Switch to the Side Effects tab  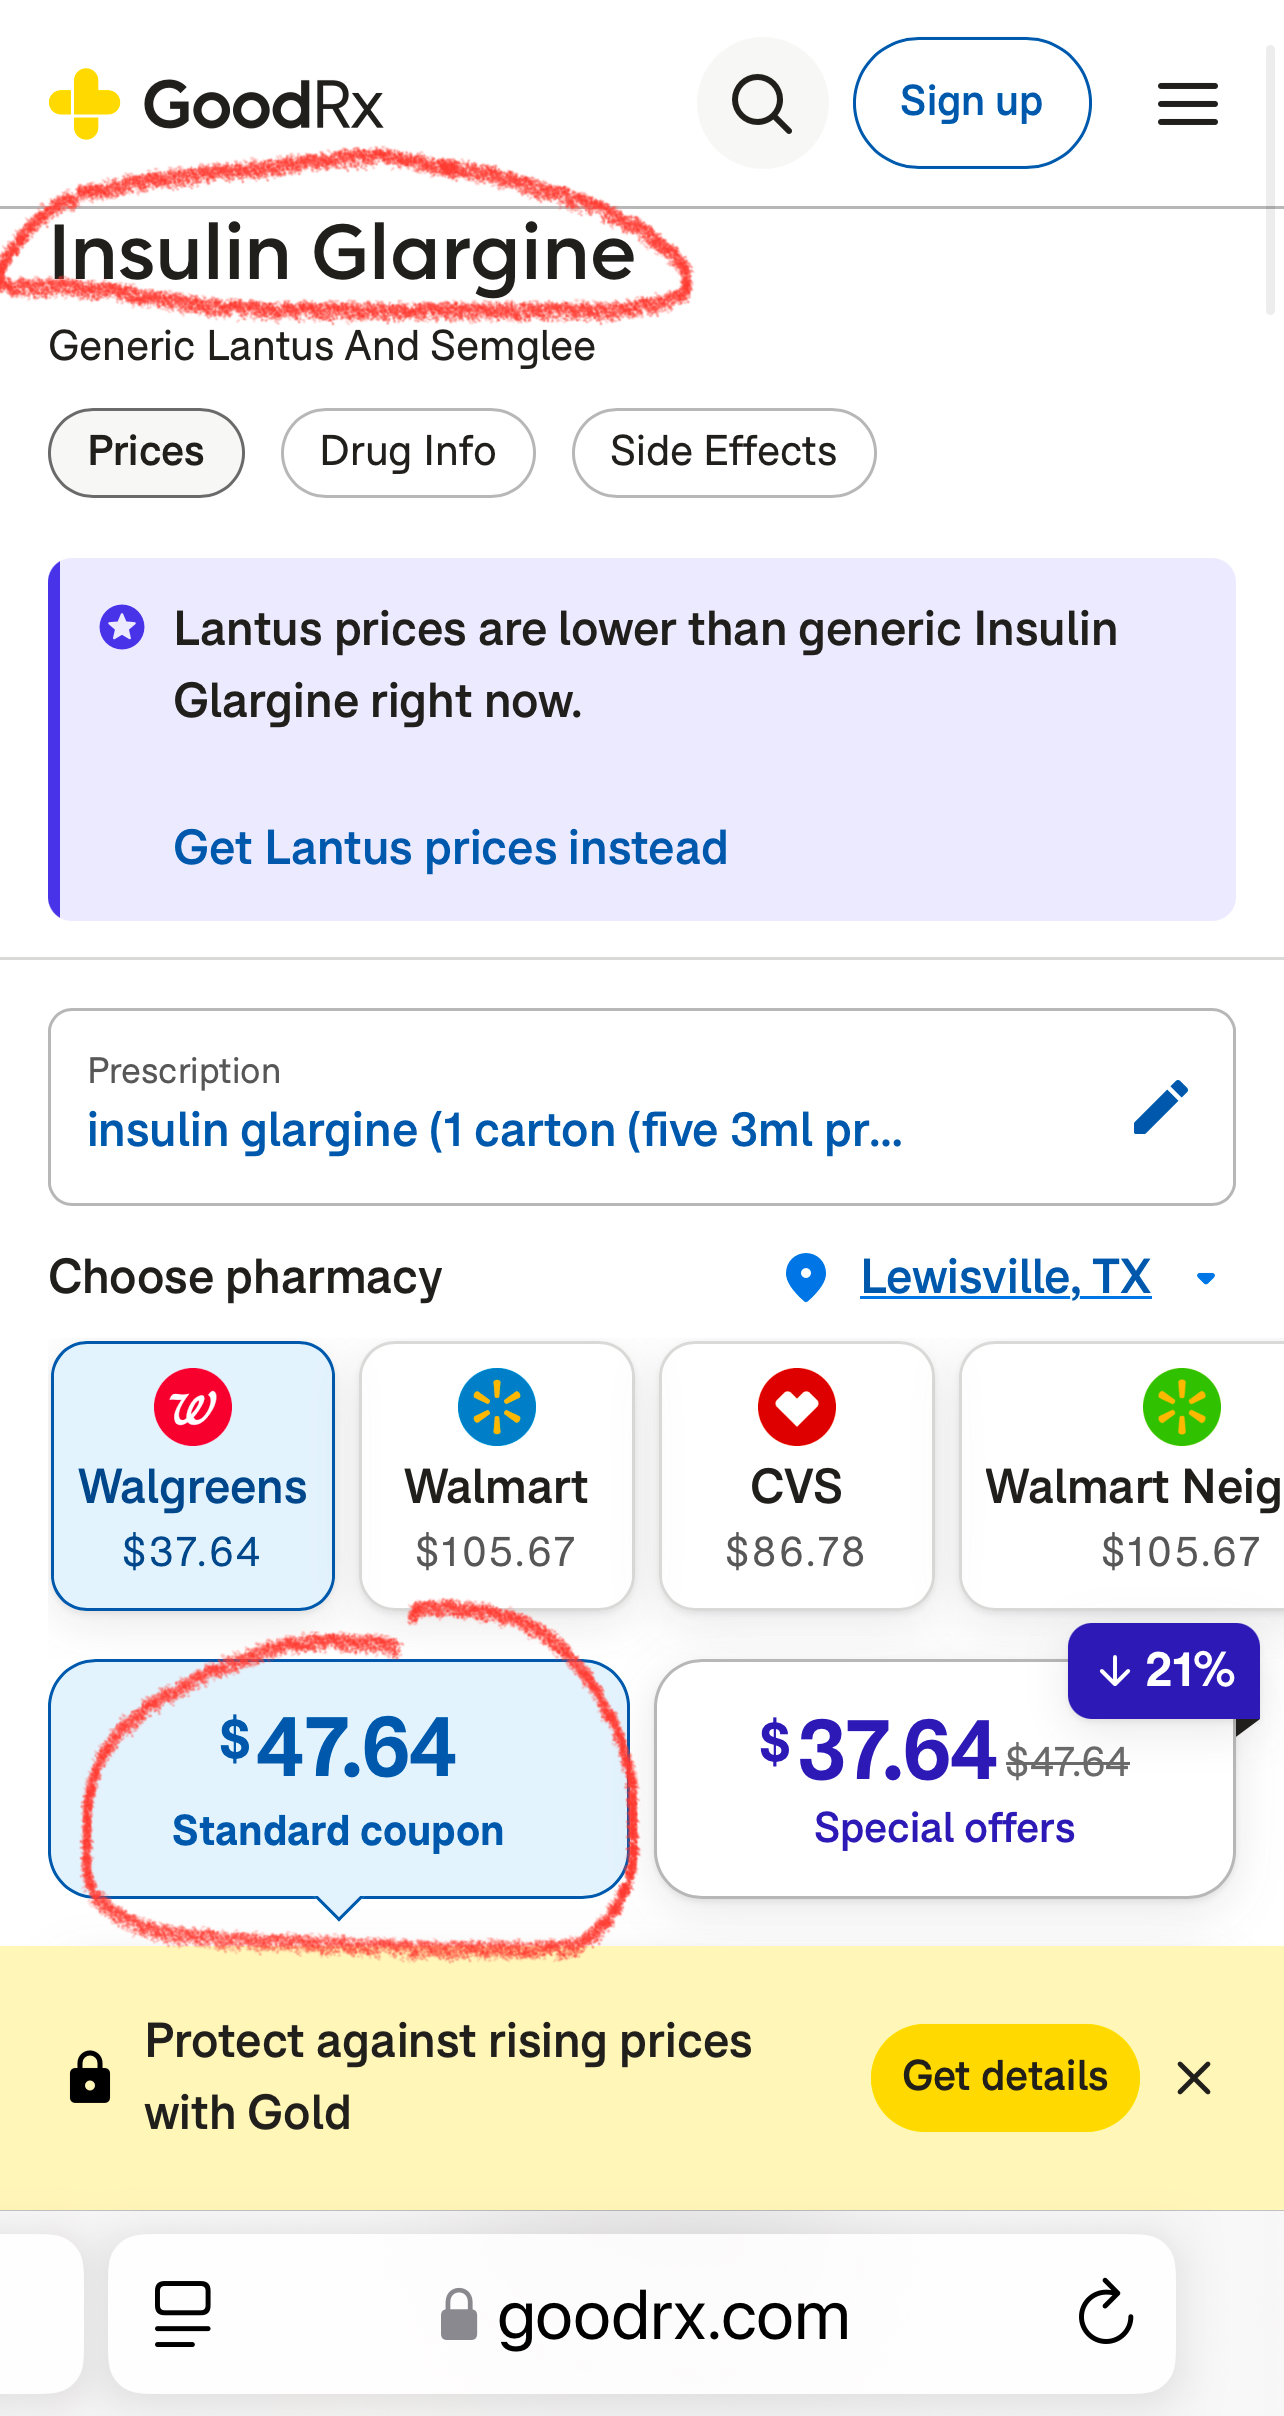[x=723, y=452]
